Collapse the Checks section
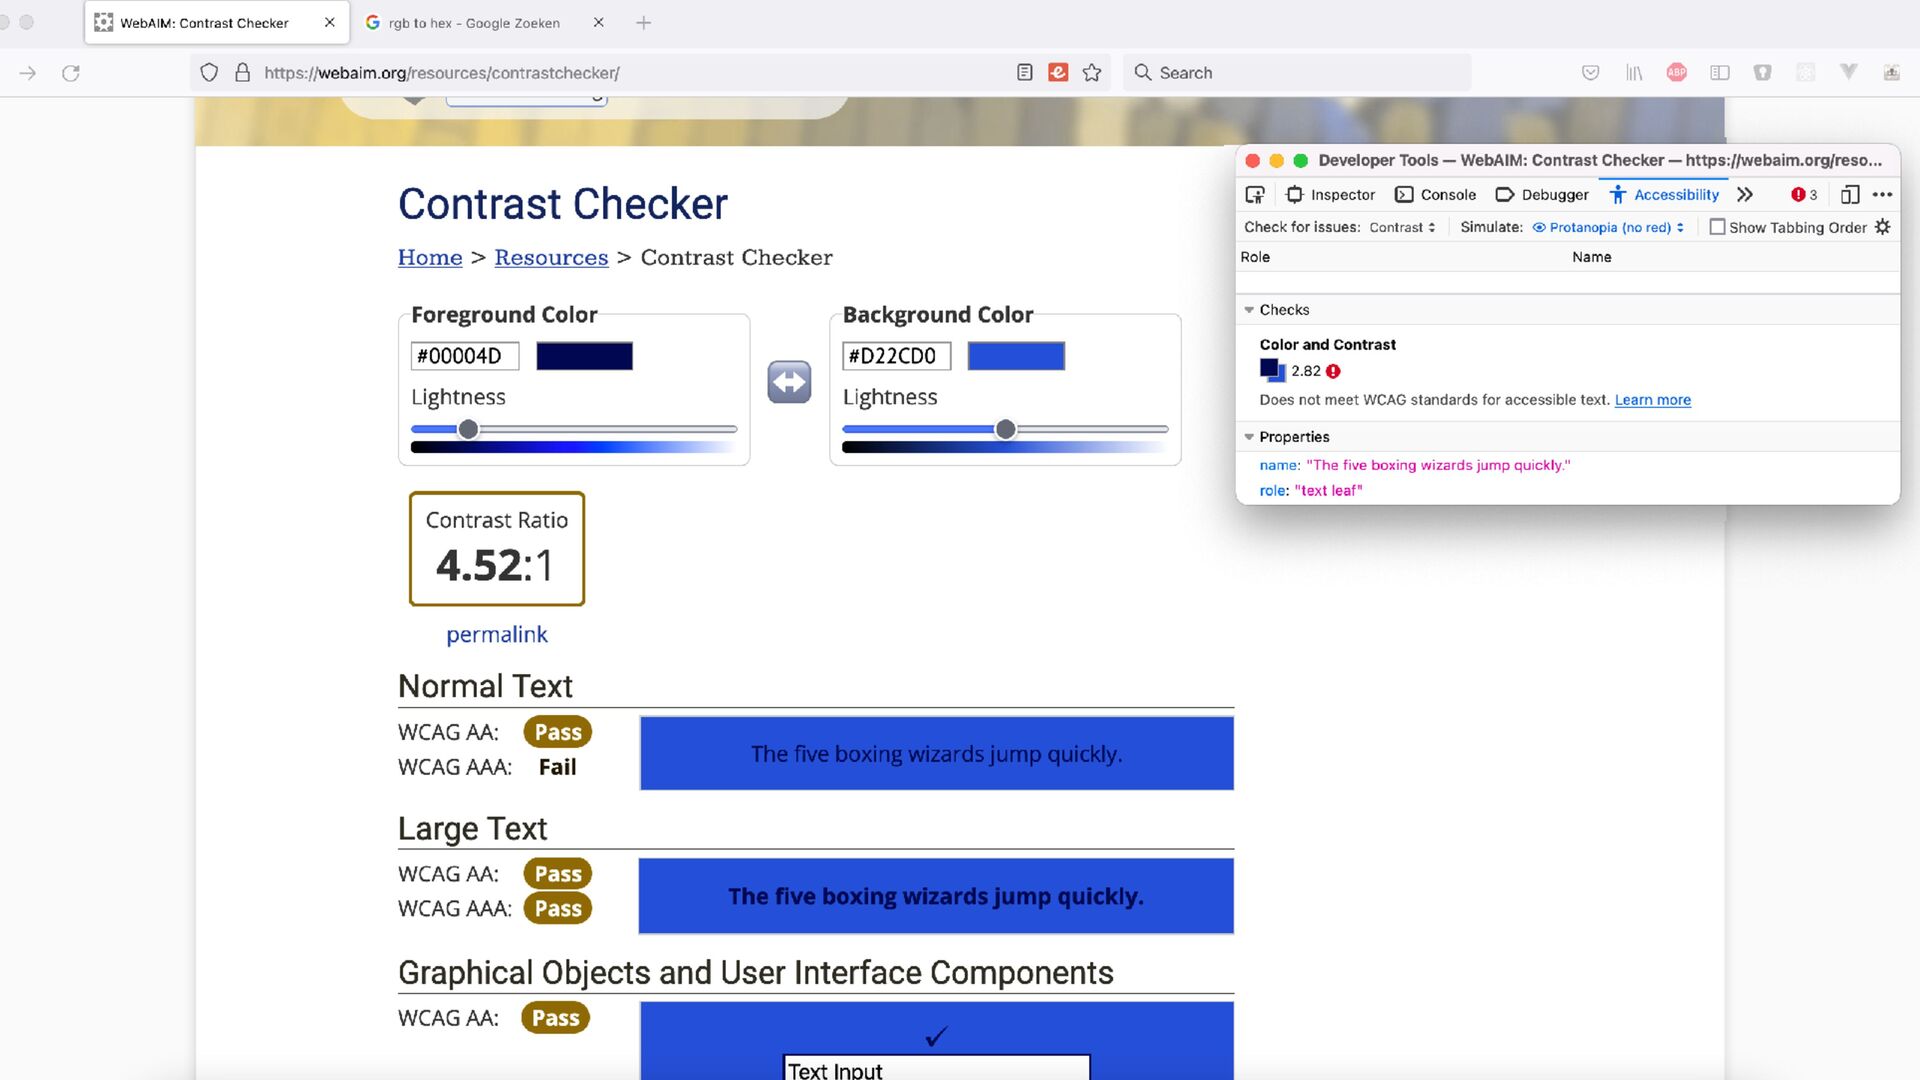1920x1080 pixels. (1249, 310)
